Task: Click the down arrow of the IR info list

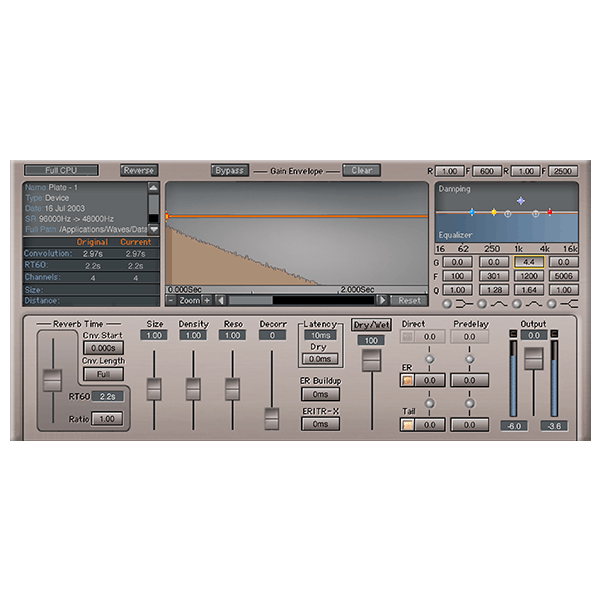Action: pyautogui.click(x=153, y=229)
